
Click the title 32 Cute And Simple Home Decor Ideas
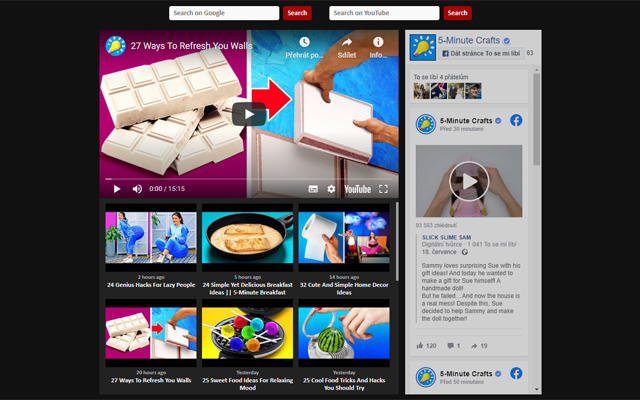[344, 289]
